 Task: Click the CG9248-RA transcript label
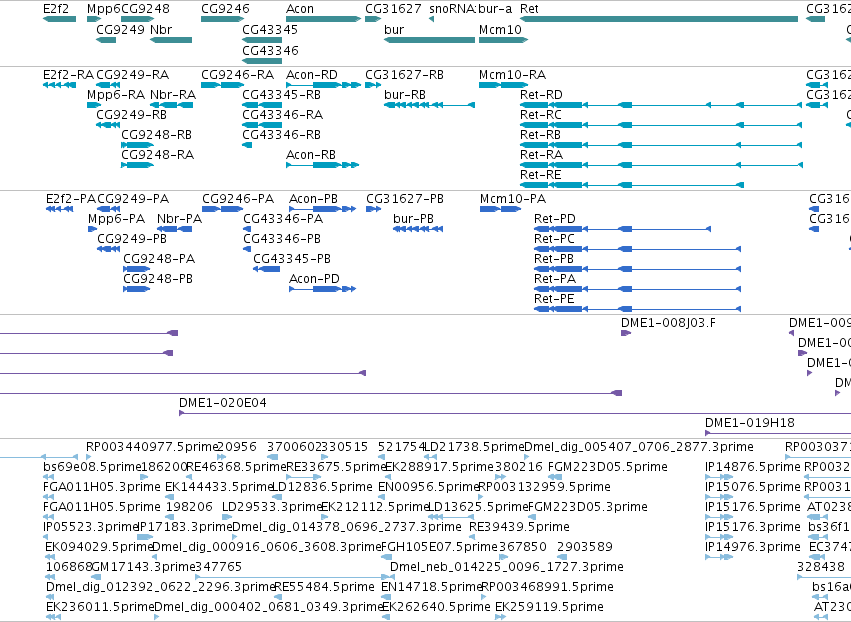[x=157, y=155]
